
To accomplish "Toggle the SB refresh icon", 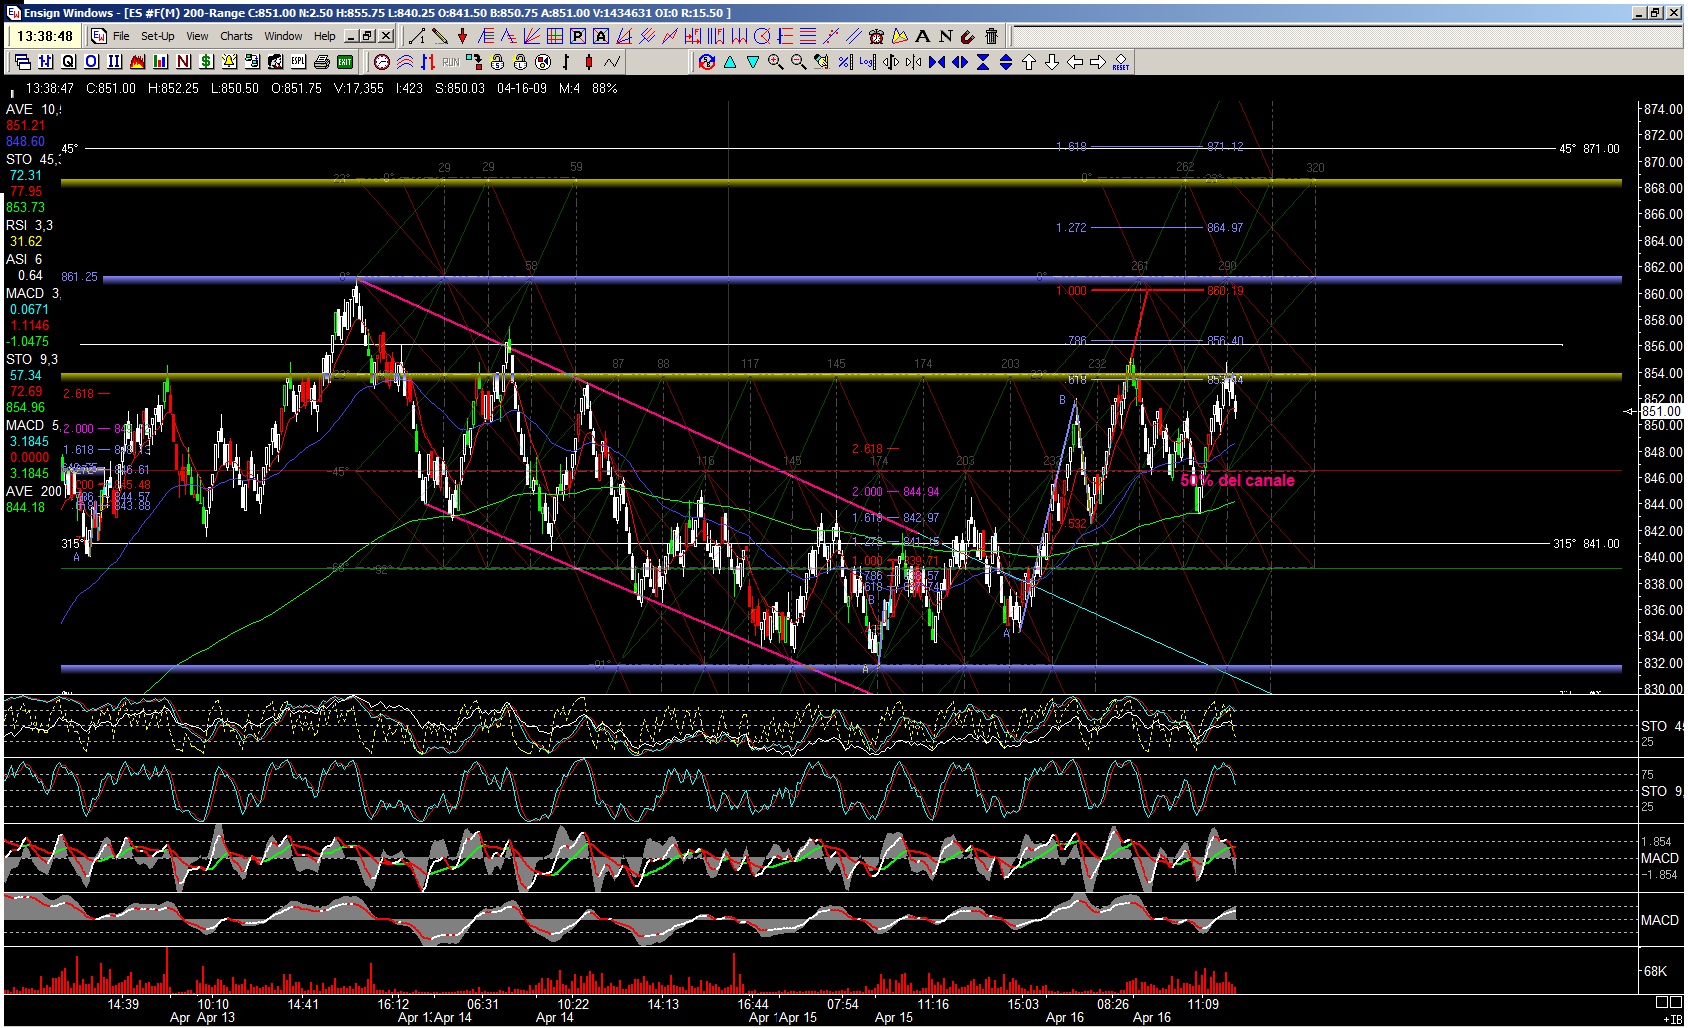I will coord(707,62).
